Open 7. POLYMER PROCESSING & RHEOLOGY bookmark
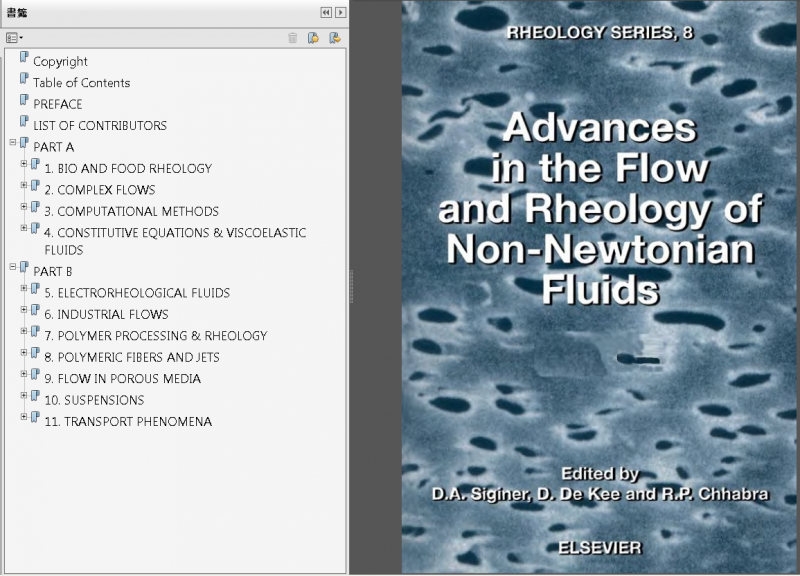Screen dimensions: 800x576 (x=156, y=336)
